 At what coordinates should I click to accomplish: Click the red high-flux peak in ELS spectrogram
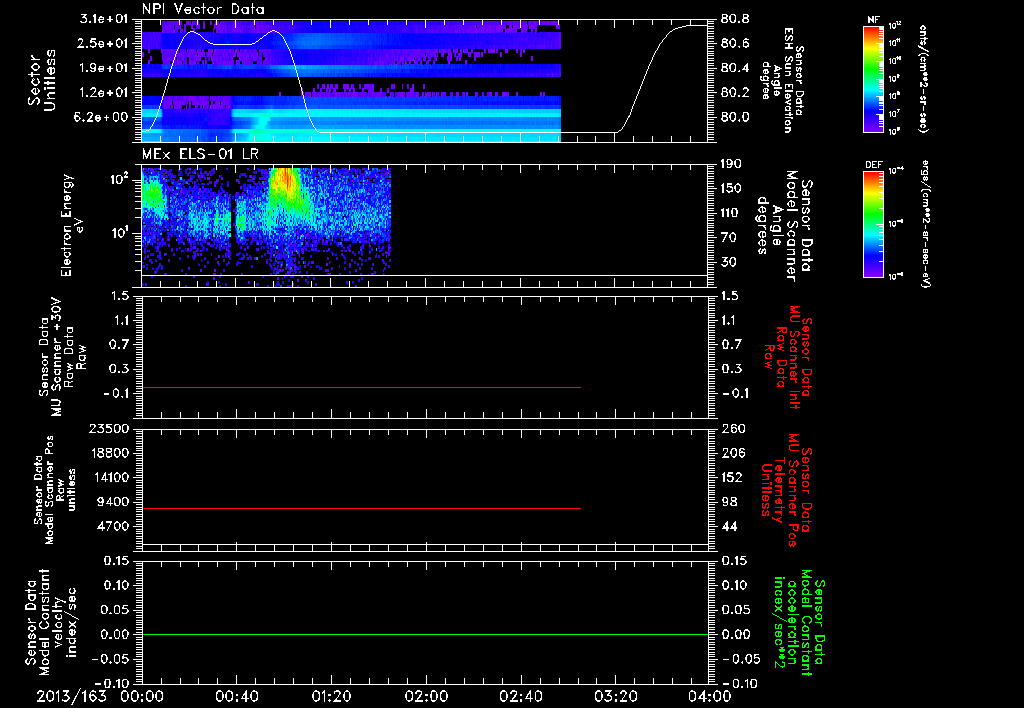click(x=283, y=182)
